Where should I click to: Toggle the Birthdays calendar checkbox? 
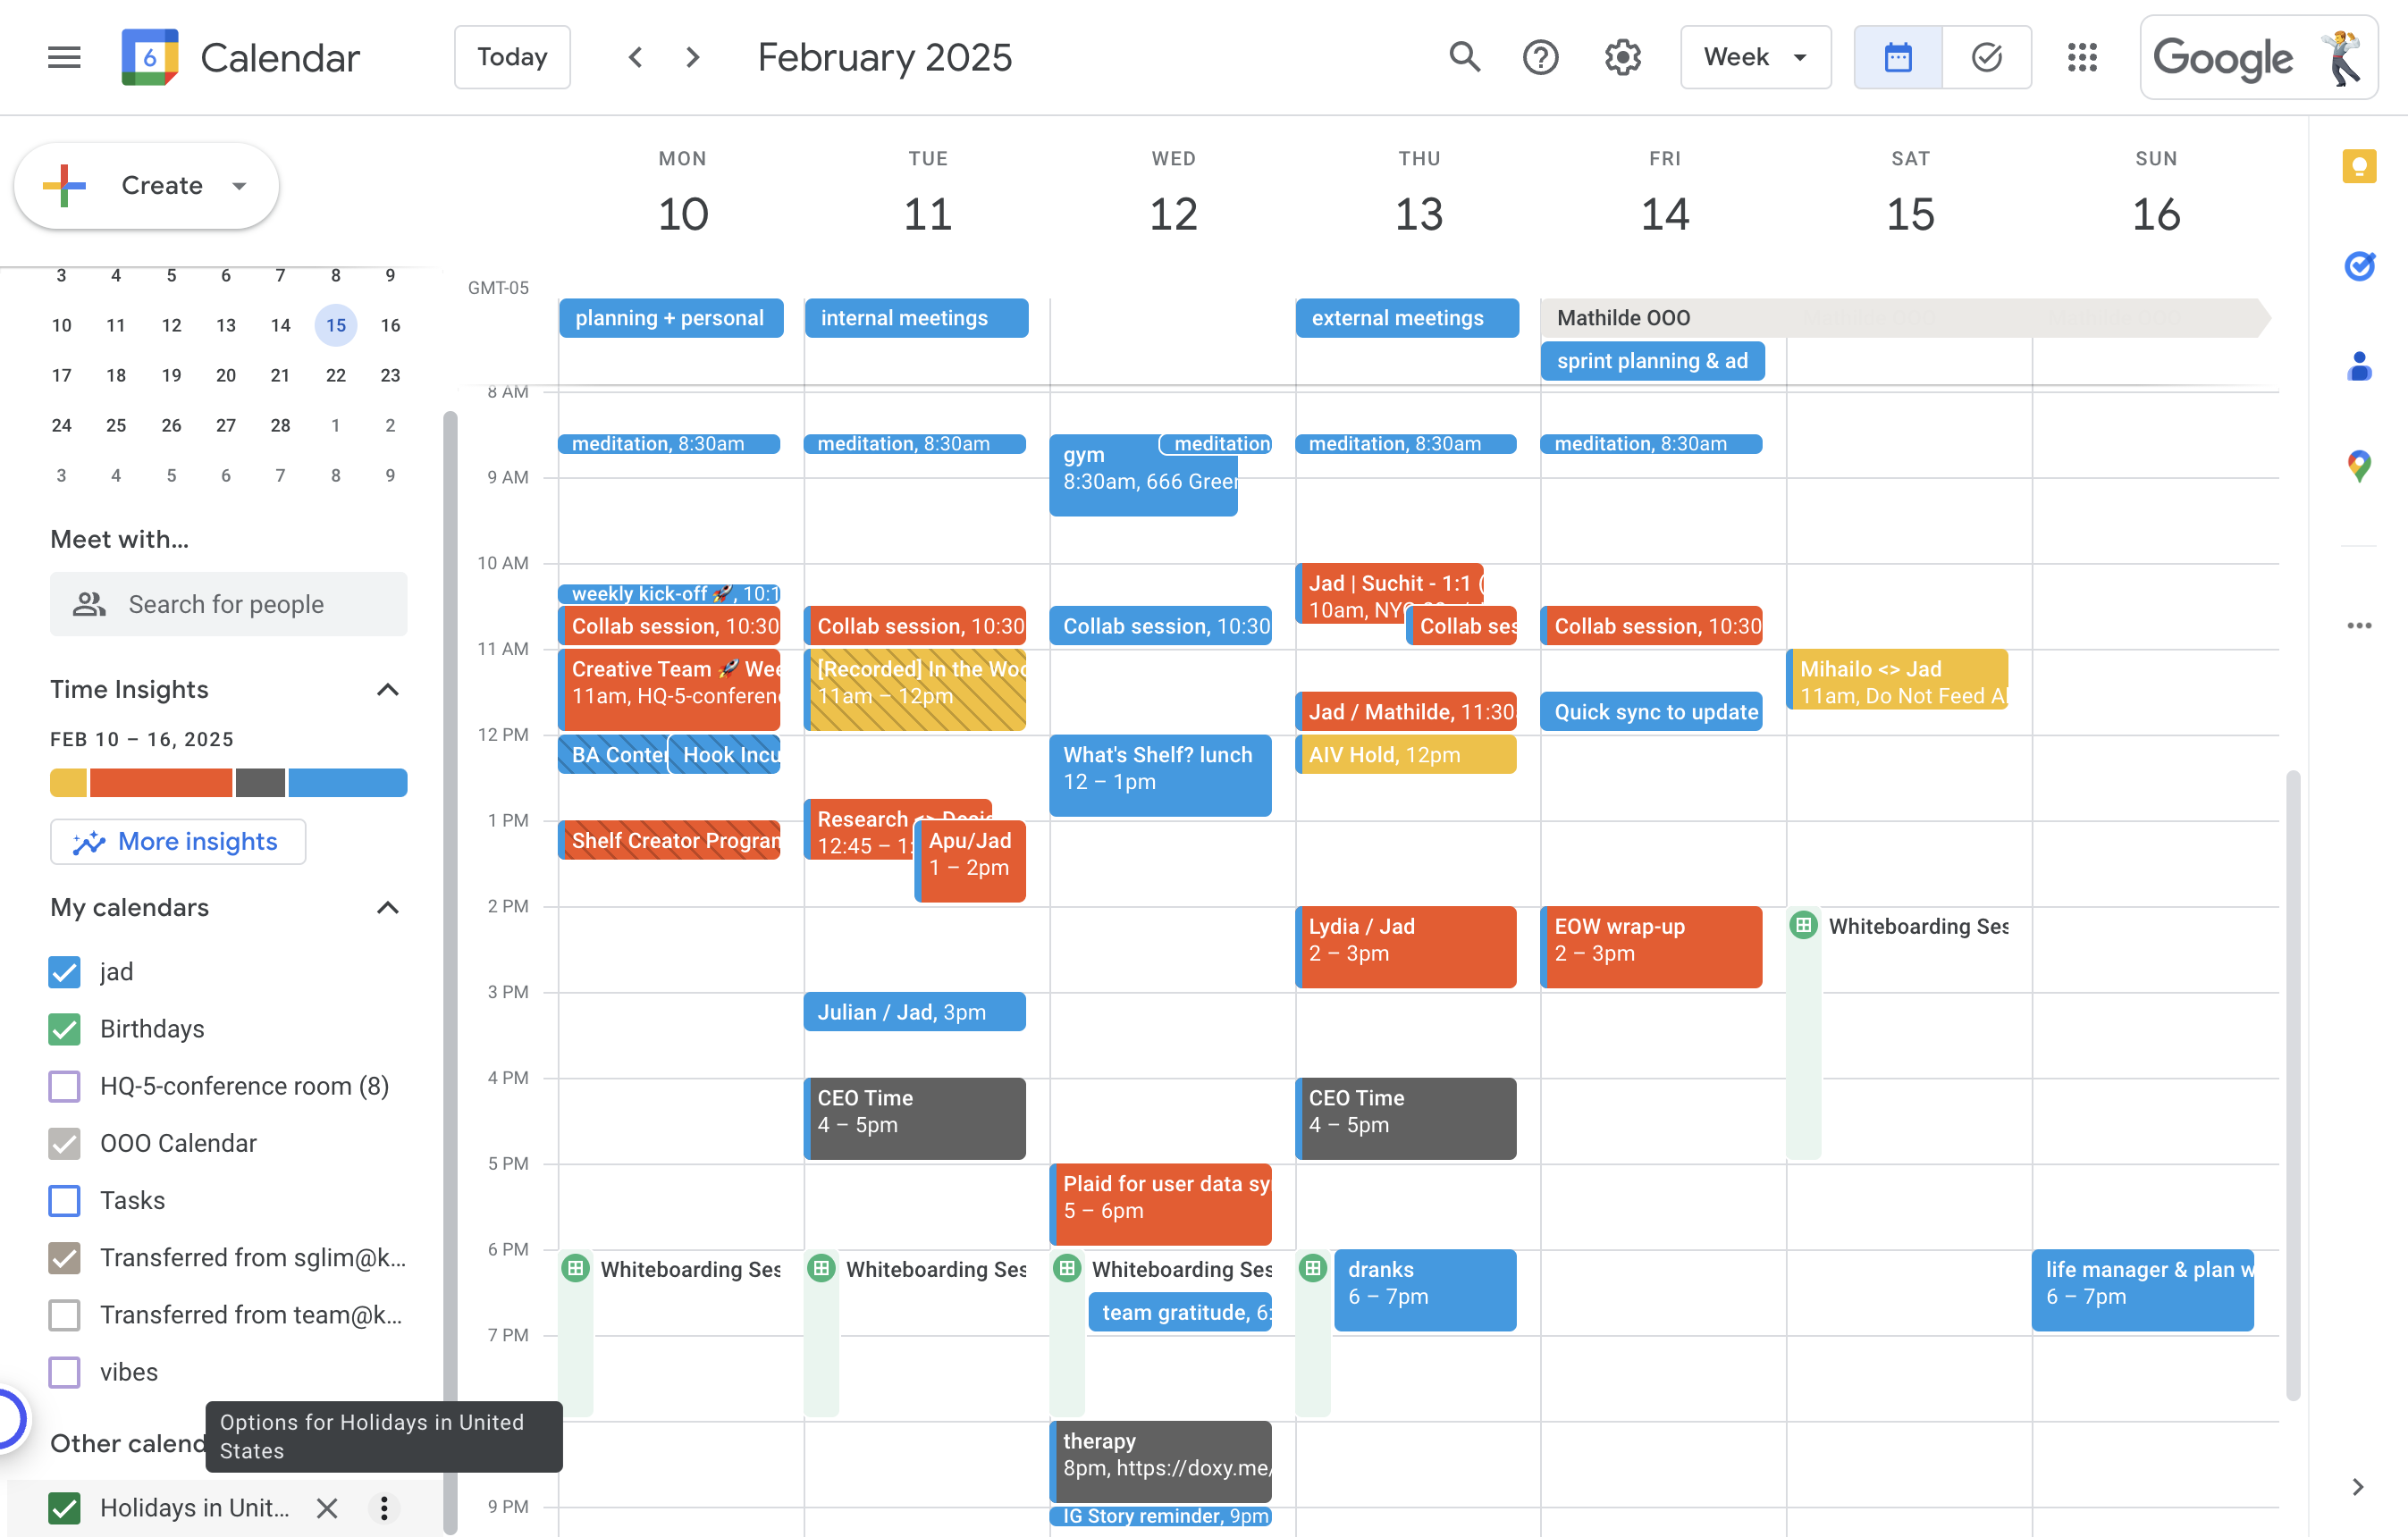pyautogui.click(x=64, y=1028)
